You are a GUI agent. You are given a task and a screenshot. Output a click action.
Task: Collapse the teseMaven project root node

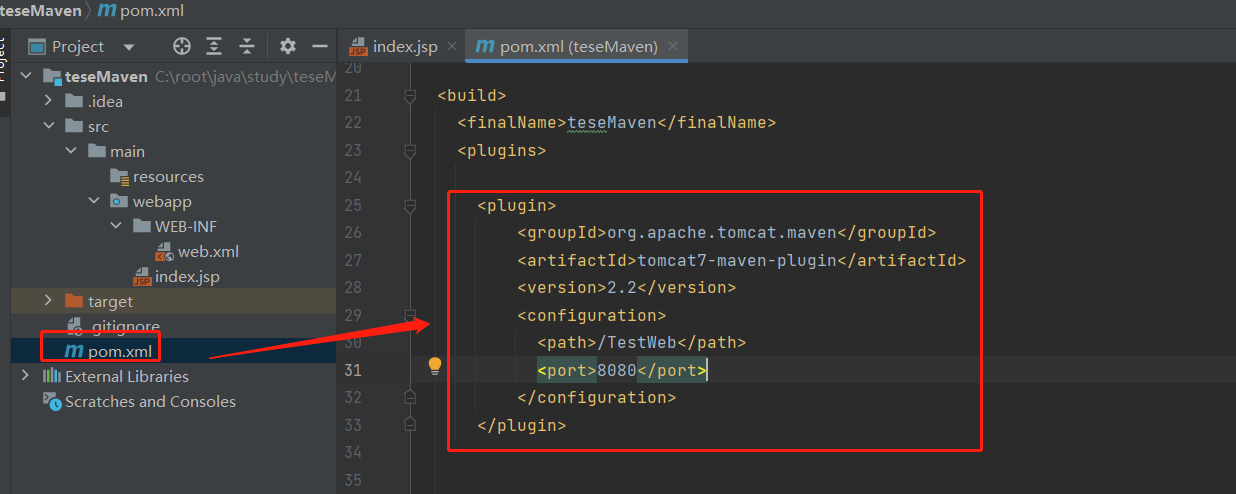[27, 76]
